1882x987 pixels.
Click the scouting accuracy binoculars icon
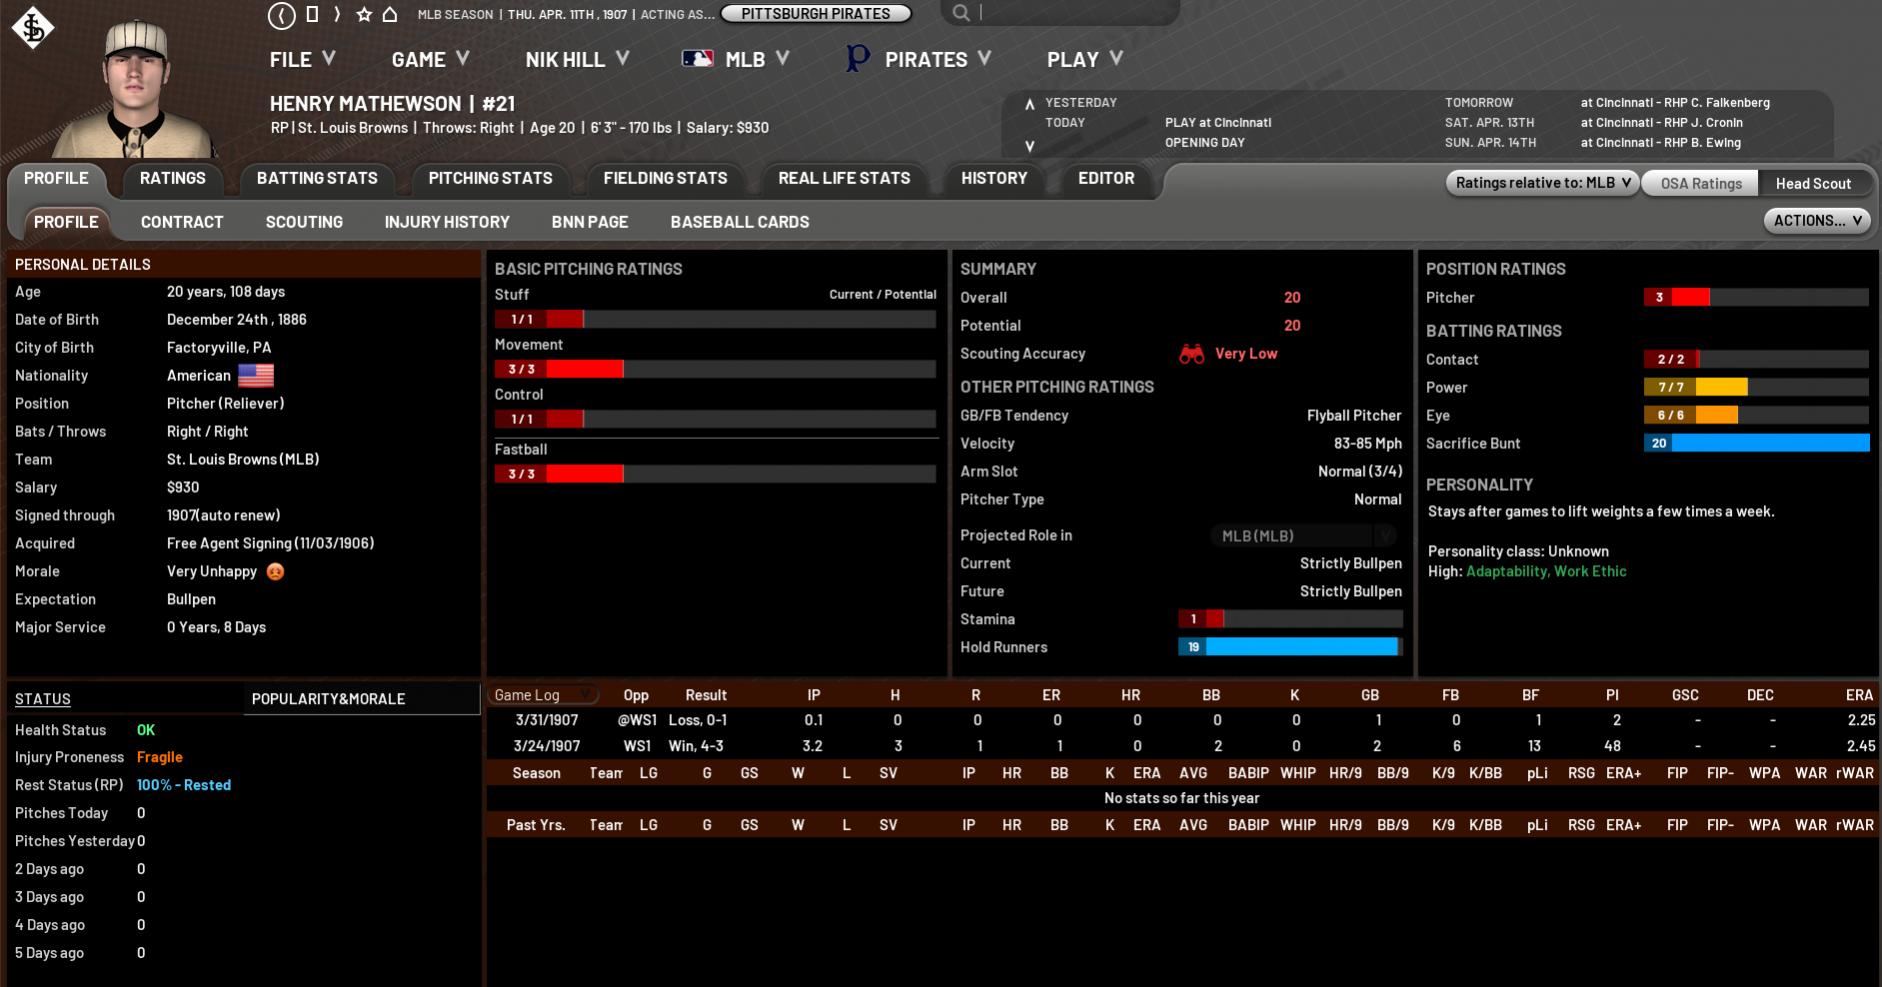(1191, 354)
